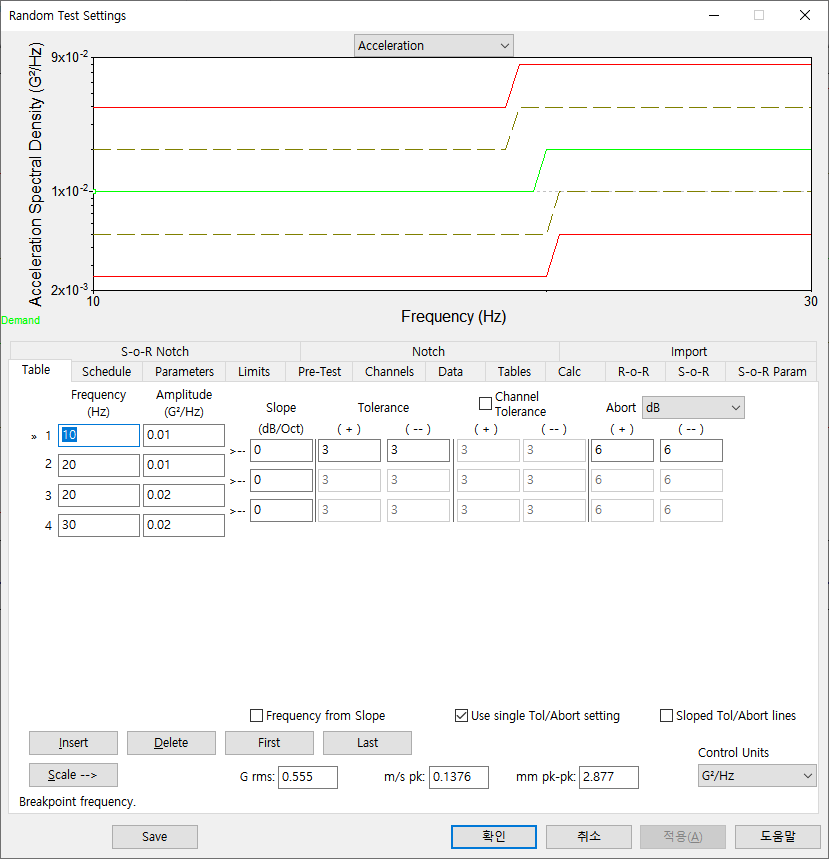Click the Amplitude field for row 2
829x859 pixels.
pyautogui.click(x=184, y=465)
